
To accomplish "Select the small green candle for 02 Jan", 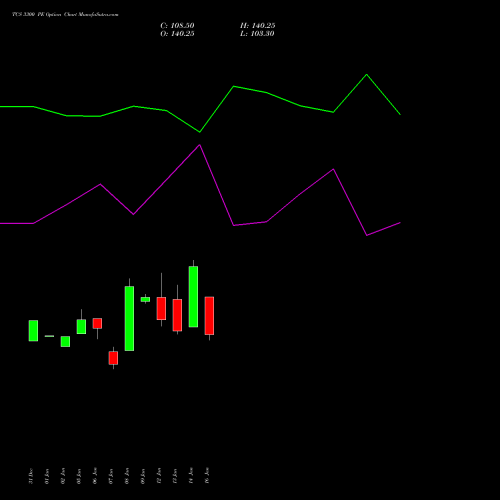I will (65, 341).
